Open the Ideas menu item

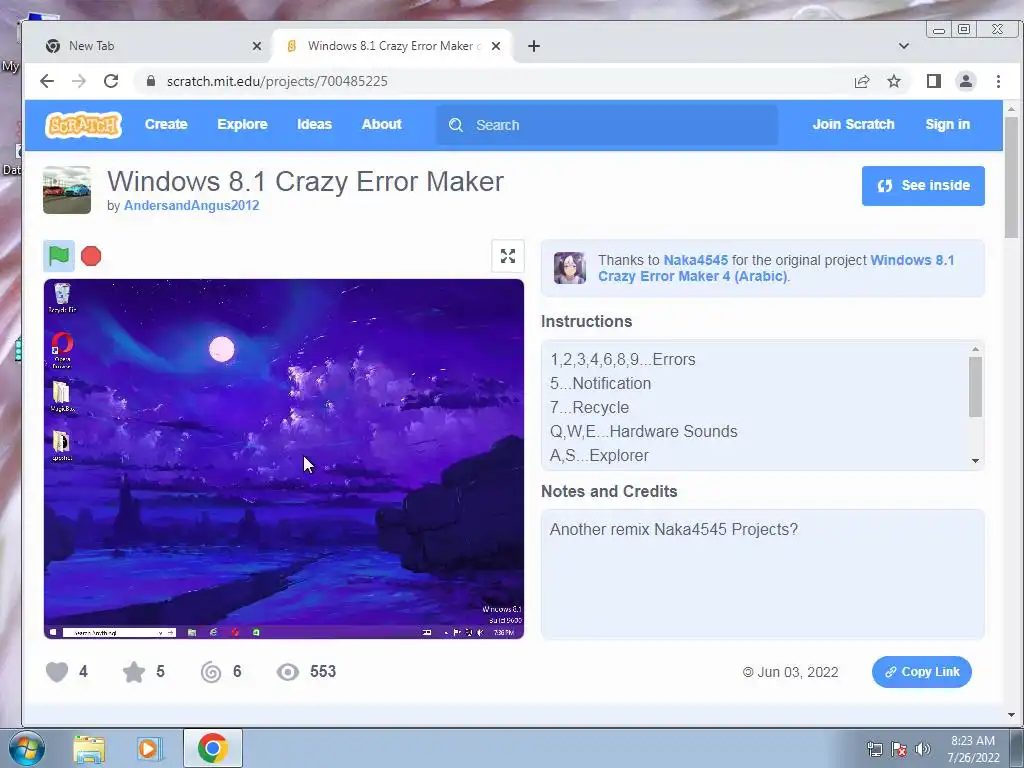(314, 125)
